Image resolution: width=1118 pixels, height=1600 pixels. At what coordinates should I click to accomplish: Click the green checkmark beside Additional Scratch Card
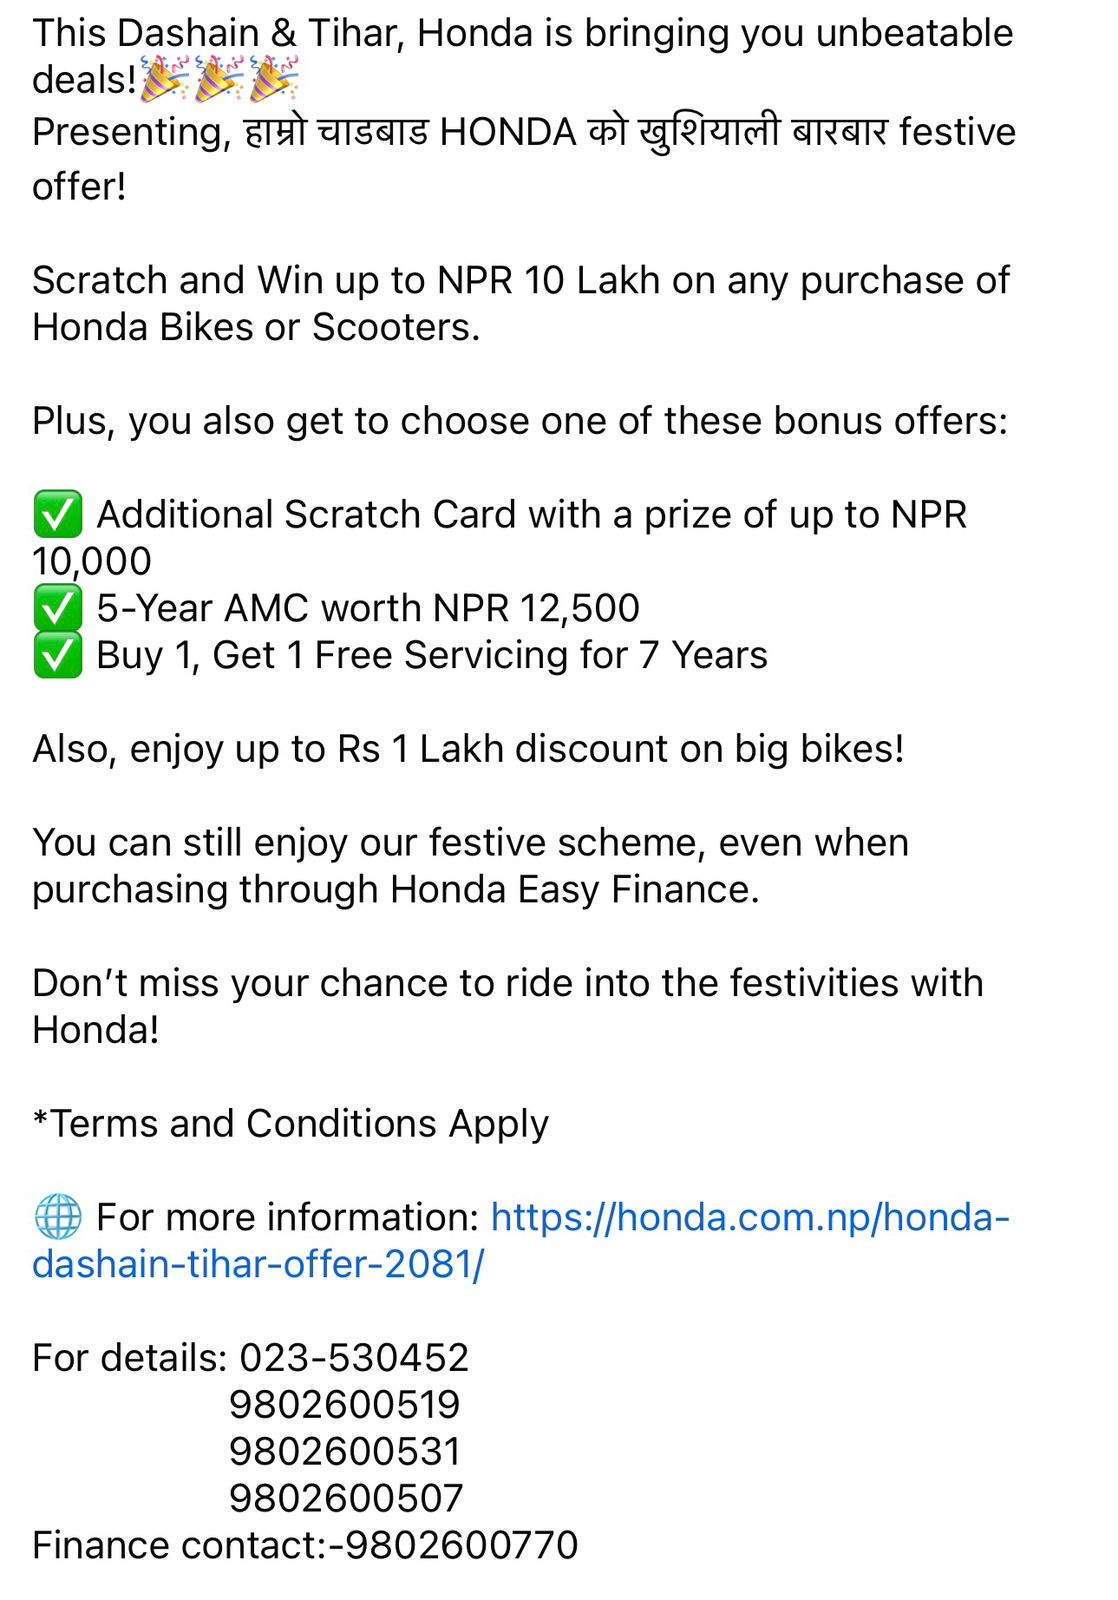58,515
